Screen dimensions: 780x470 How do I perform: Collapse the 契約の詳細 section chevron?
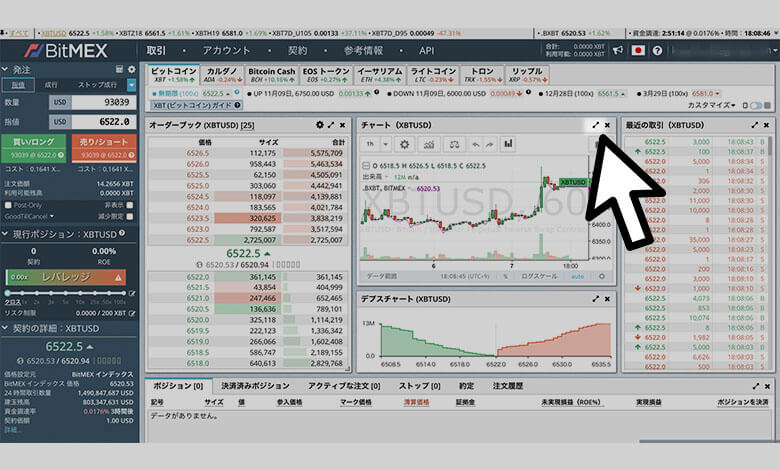[x=5, y=328]
